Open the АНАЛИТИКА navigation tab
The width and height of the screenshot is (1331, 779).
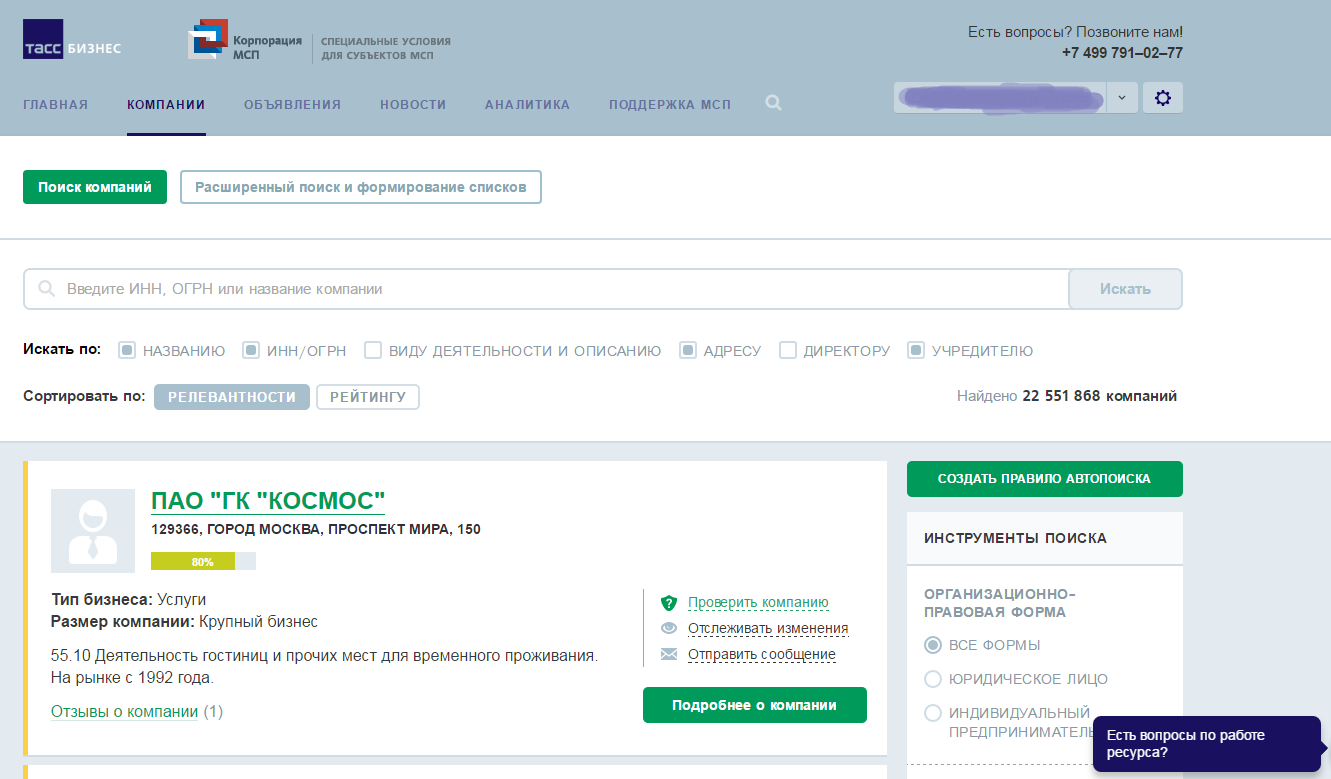[x=527, y=104]
